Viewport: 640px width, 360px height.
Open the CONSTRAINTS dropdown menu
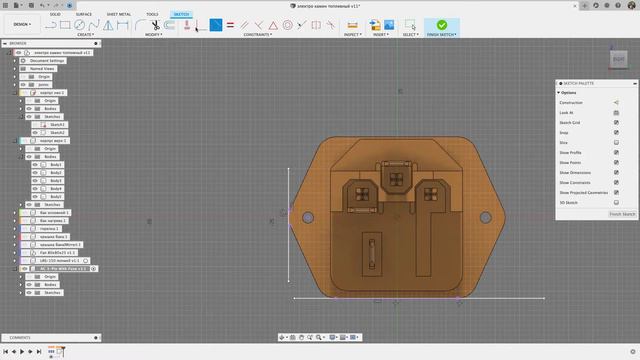tap(258, 35)
